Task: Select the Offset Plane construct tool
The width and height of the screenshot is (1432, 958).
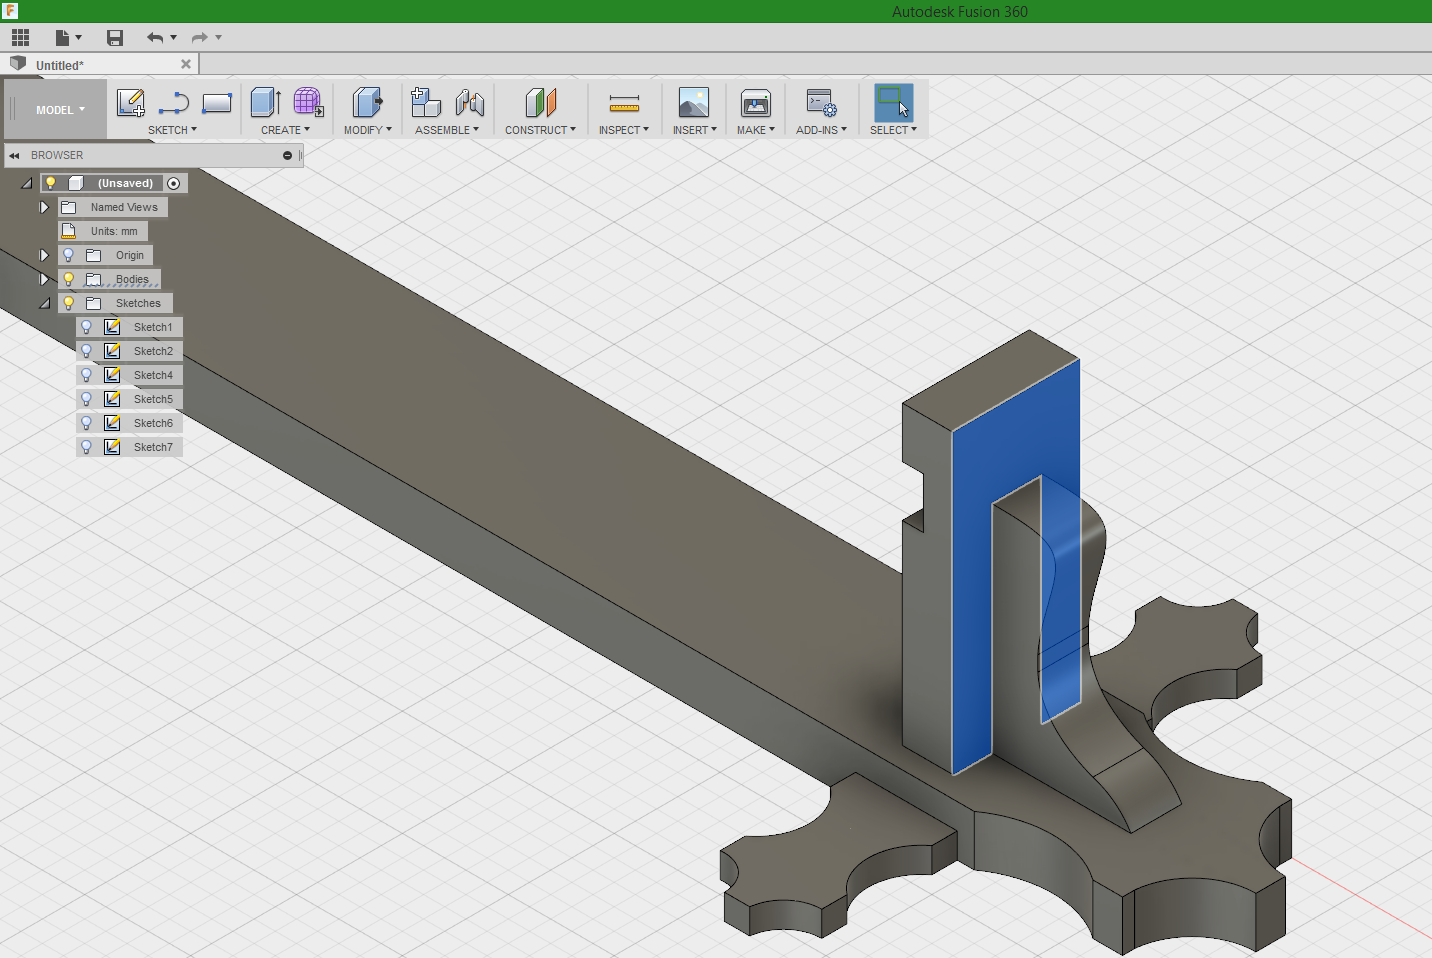Action: point(541,103)
